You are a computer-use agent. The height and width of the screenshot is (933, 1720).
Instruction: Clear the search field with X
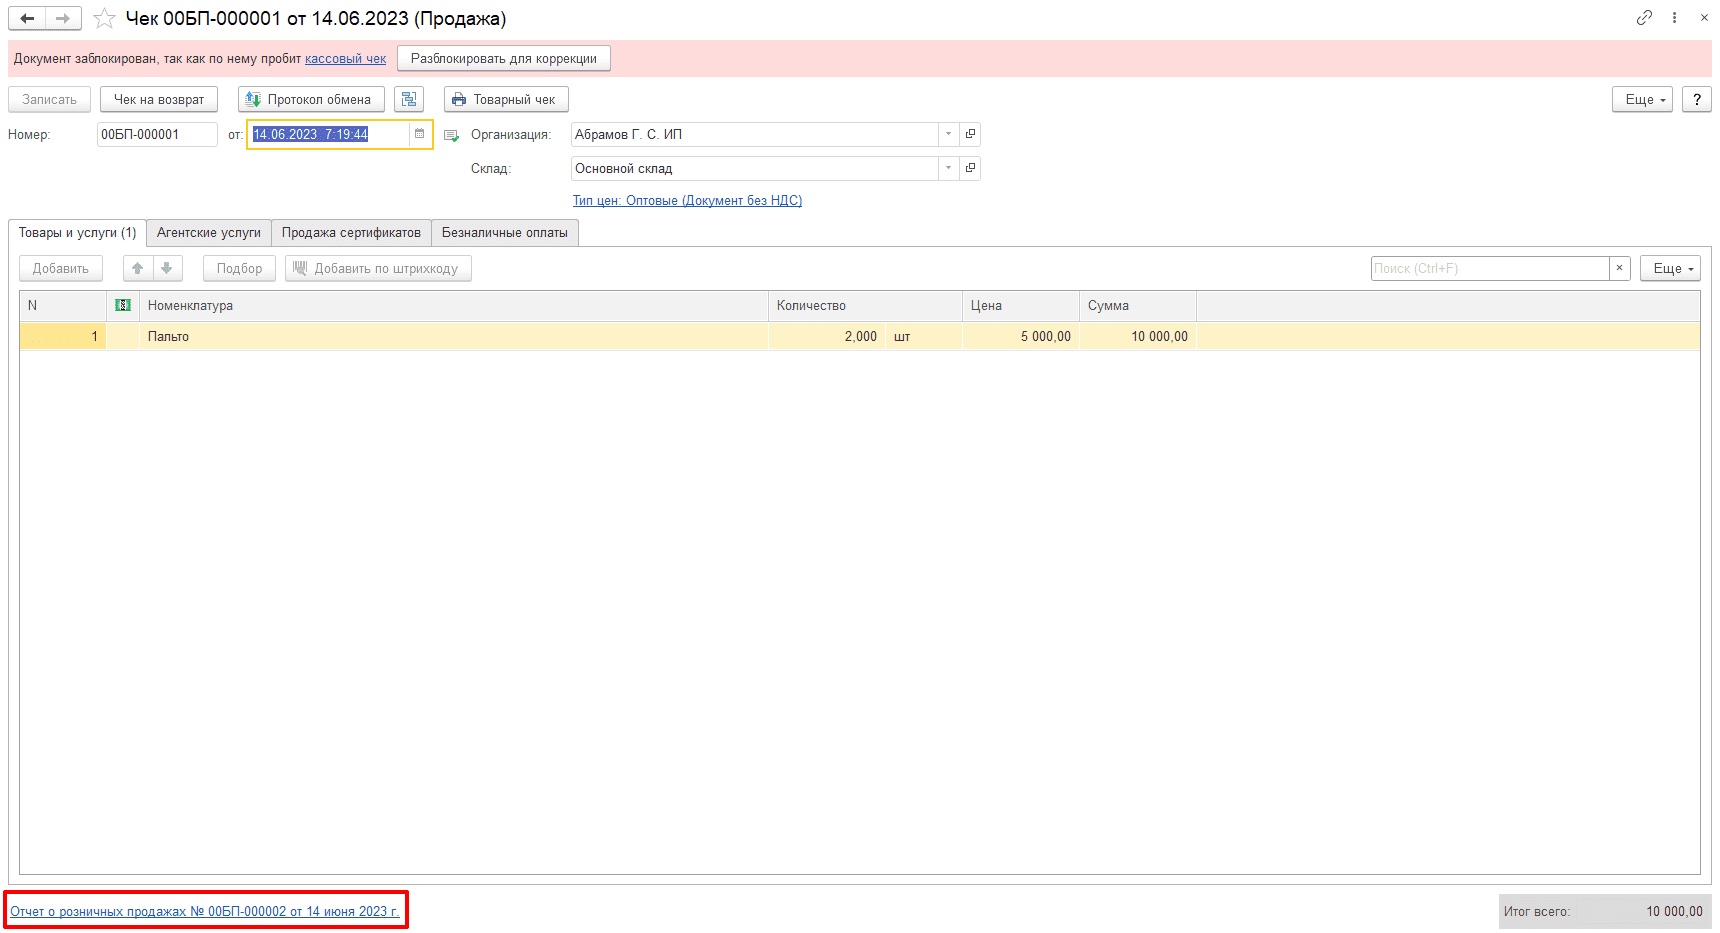click(1620, 268)
